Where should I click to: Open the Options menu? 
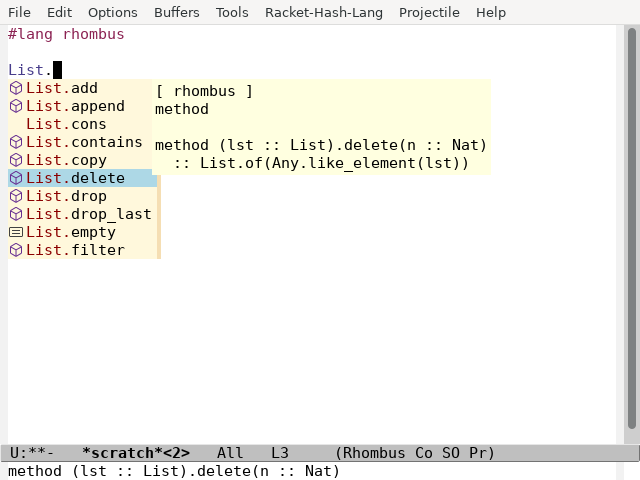113,12
